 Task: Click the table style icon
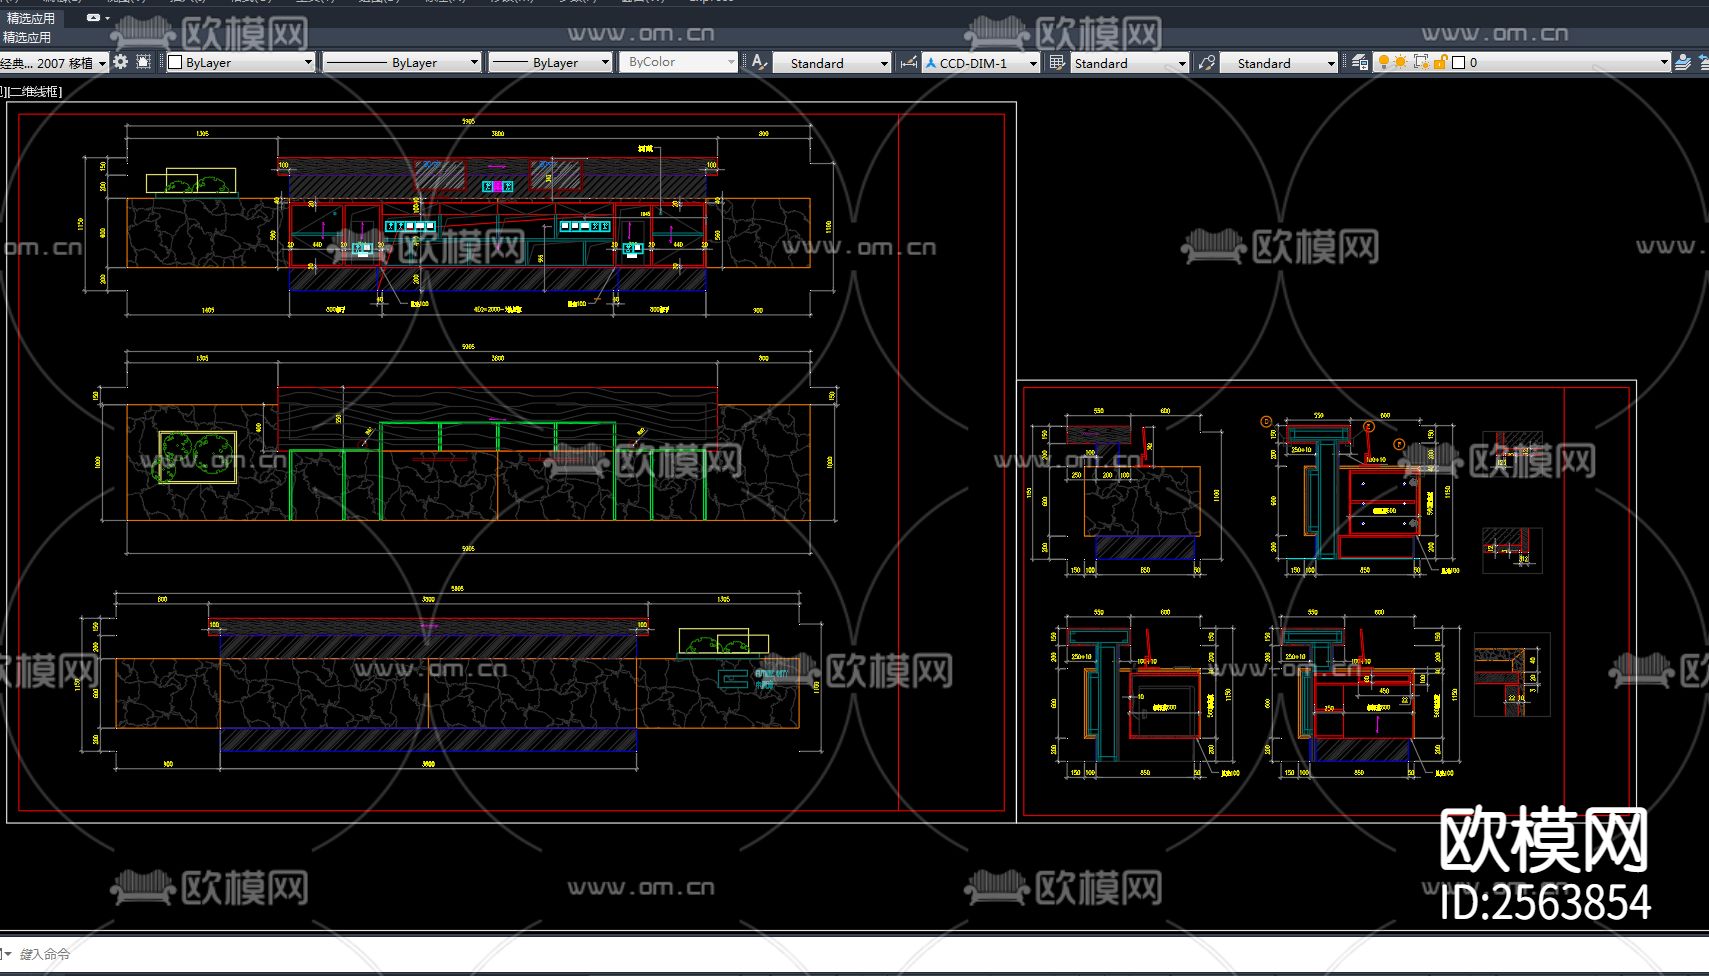(1057, 62)
